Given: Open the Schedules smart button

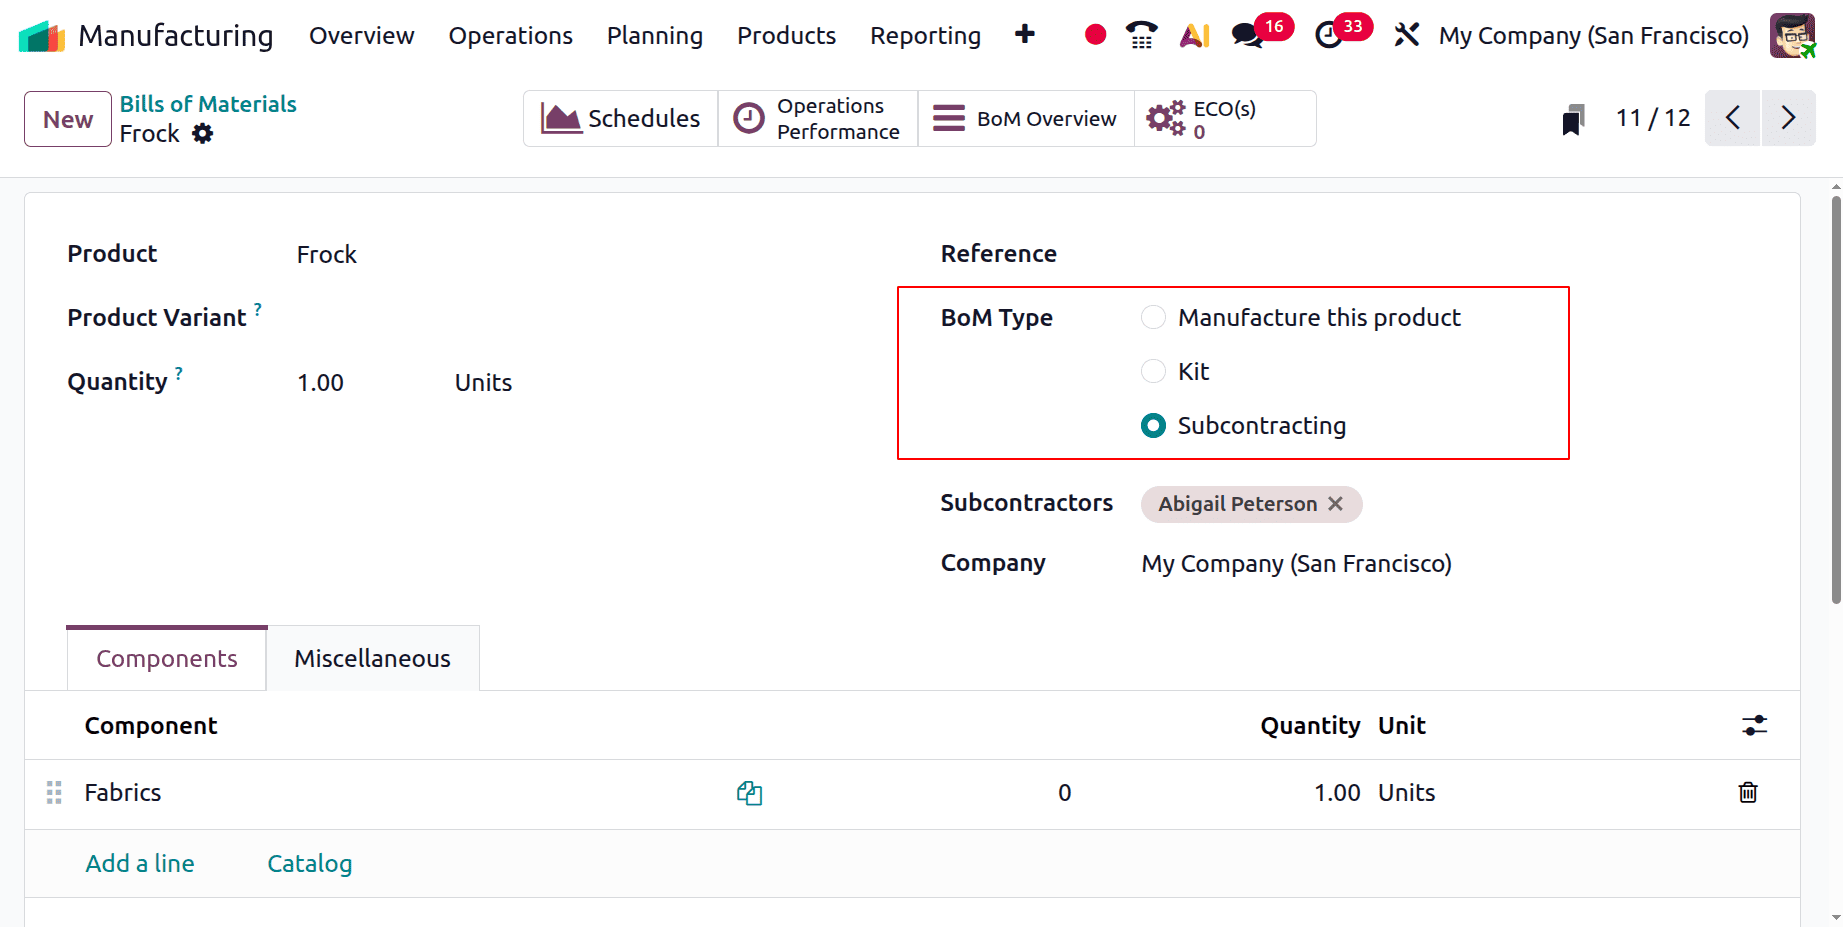Looking at the screenshot, I should tap(620, 119).
